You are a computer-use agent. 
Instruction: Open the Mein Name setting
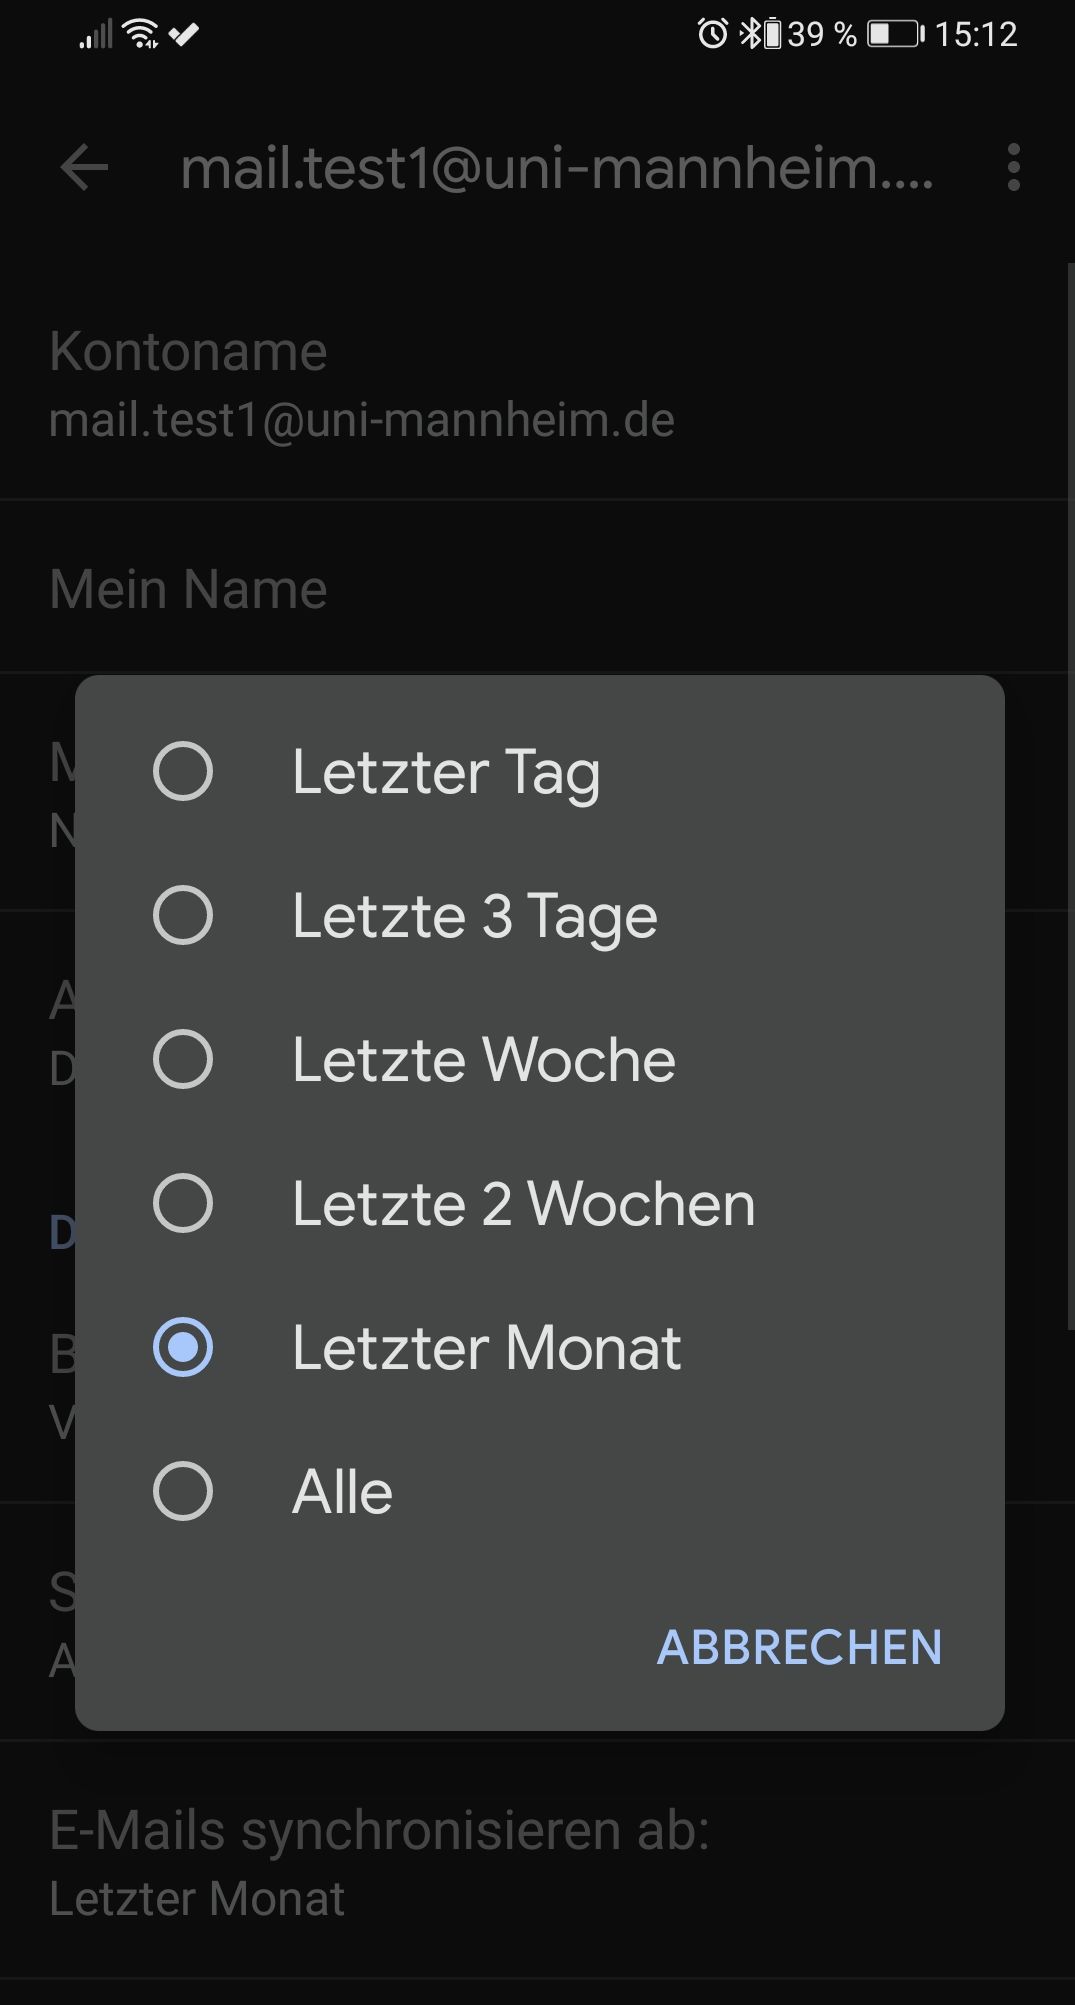coord(537,588)
